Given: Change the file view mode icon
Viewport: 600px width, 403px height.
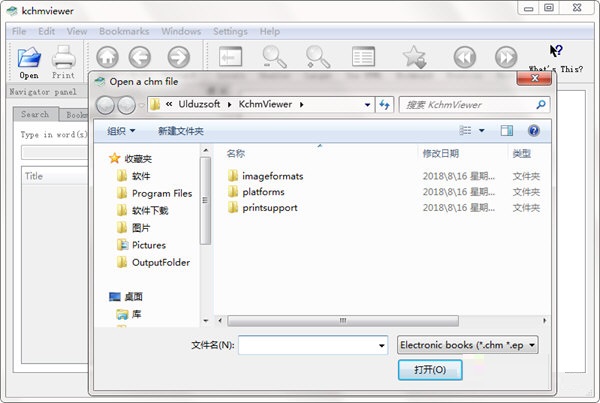Looking at the screenshot, I should [465, 131].
